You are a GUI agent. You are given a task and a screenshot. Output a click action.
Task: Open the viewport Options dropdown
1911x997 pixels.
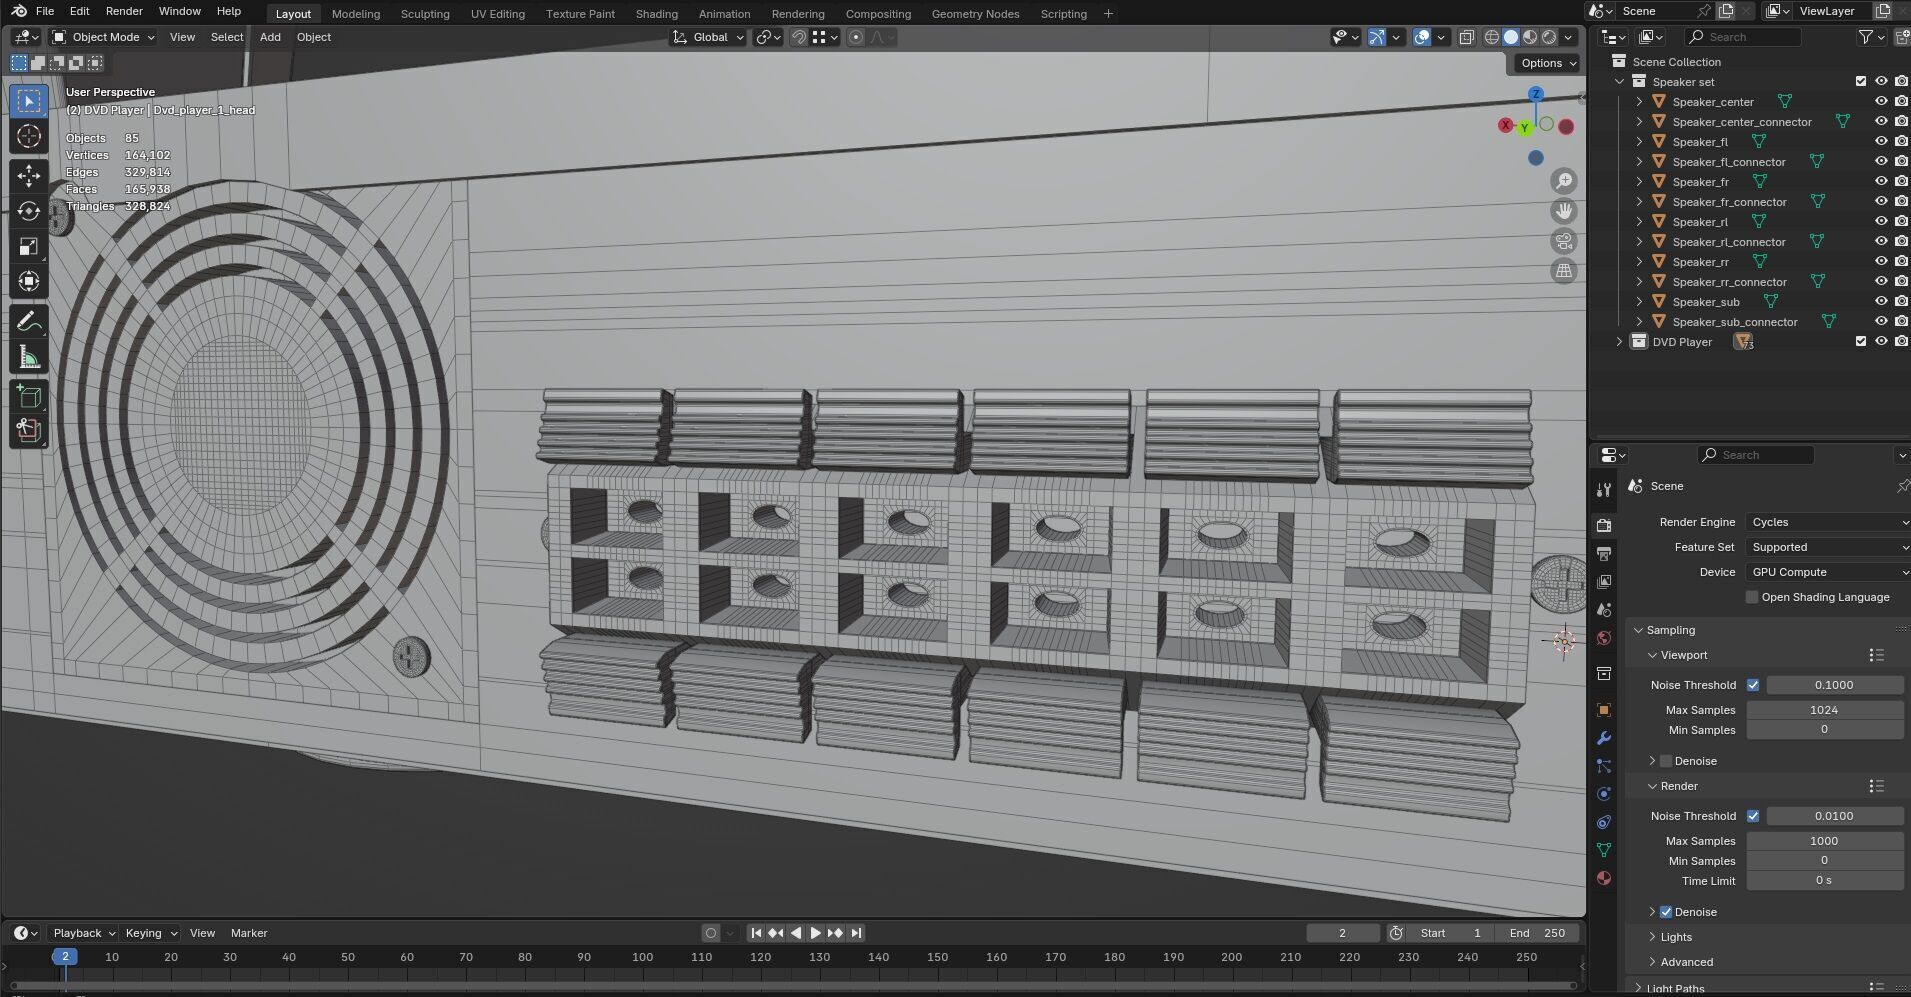(1546, 63)
